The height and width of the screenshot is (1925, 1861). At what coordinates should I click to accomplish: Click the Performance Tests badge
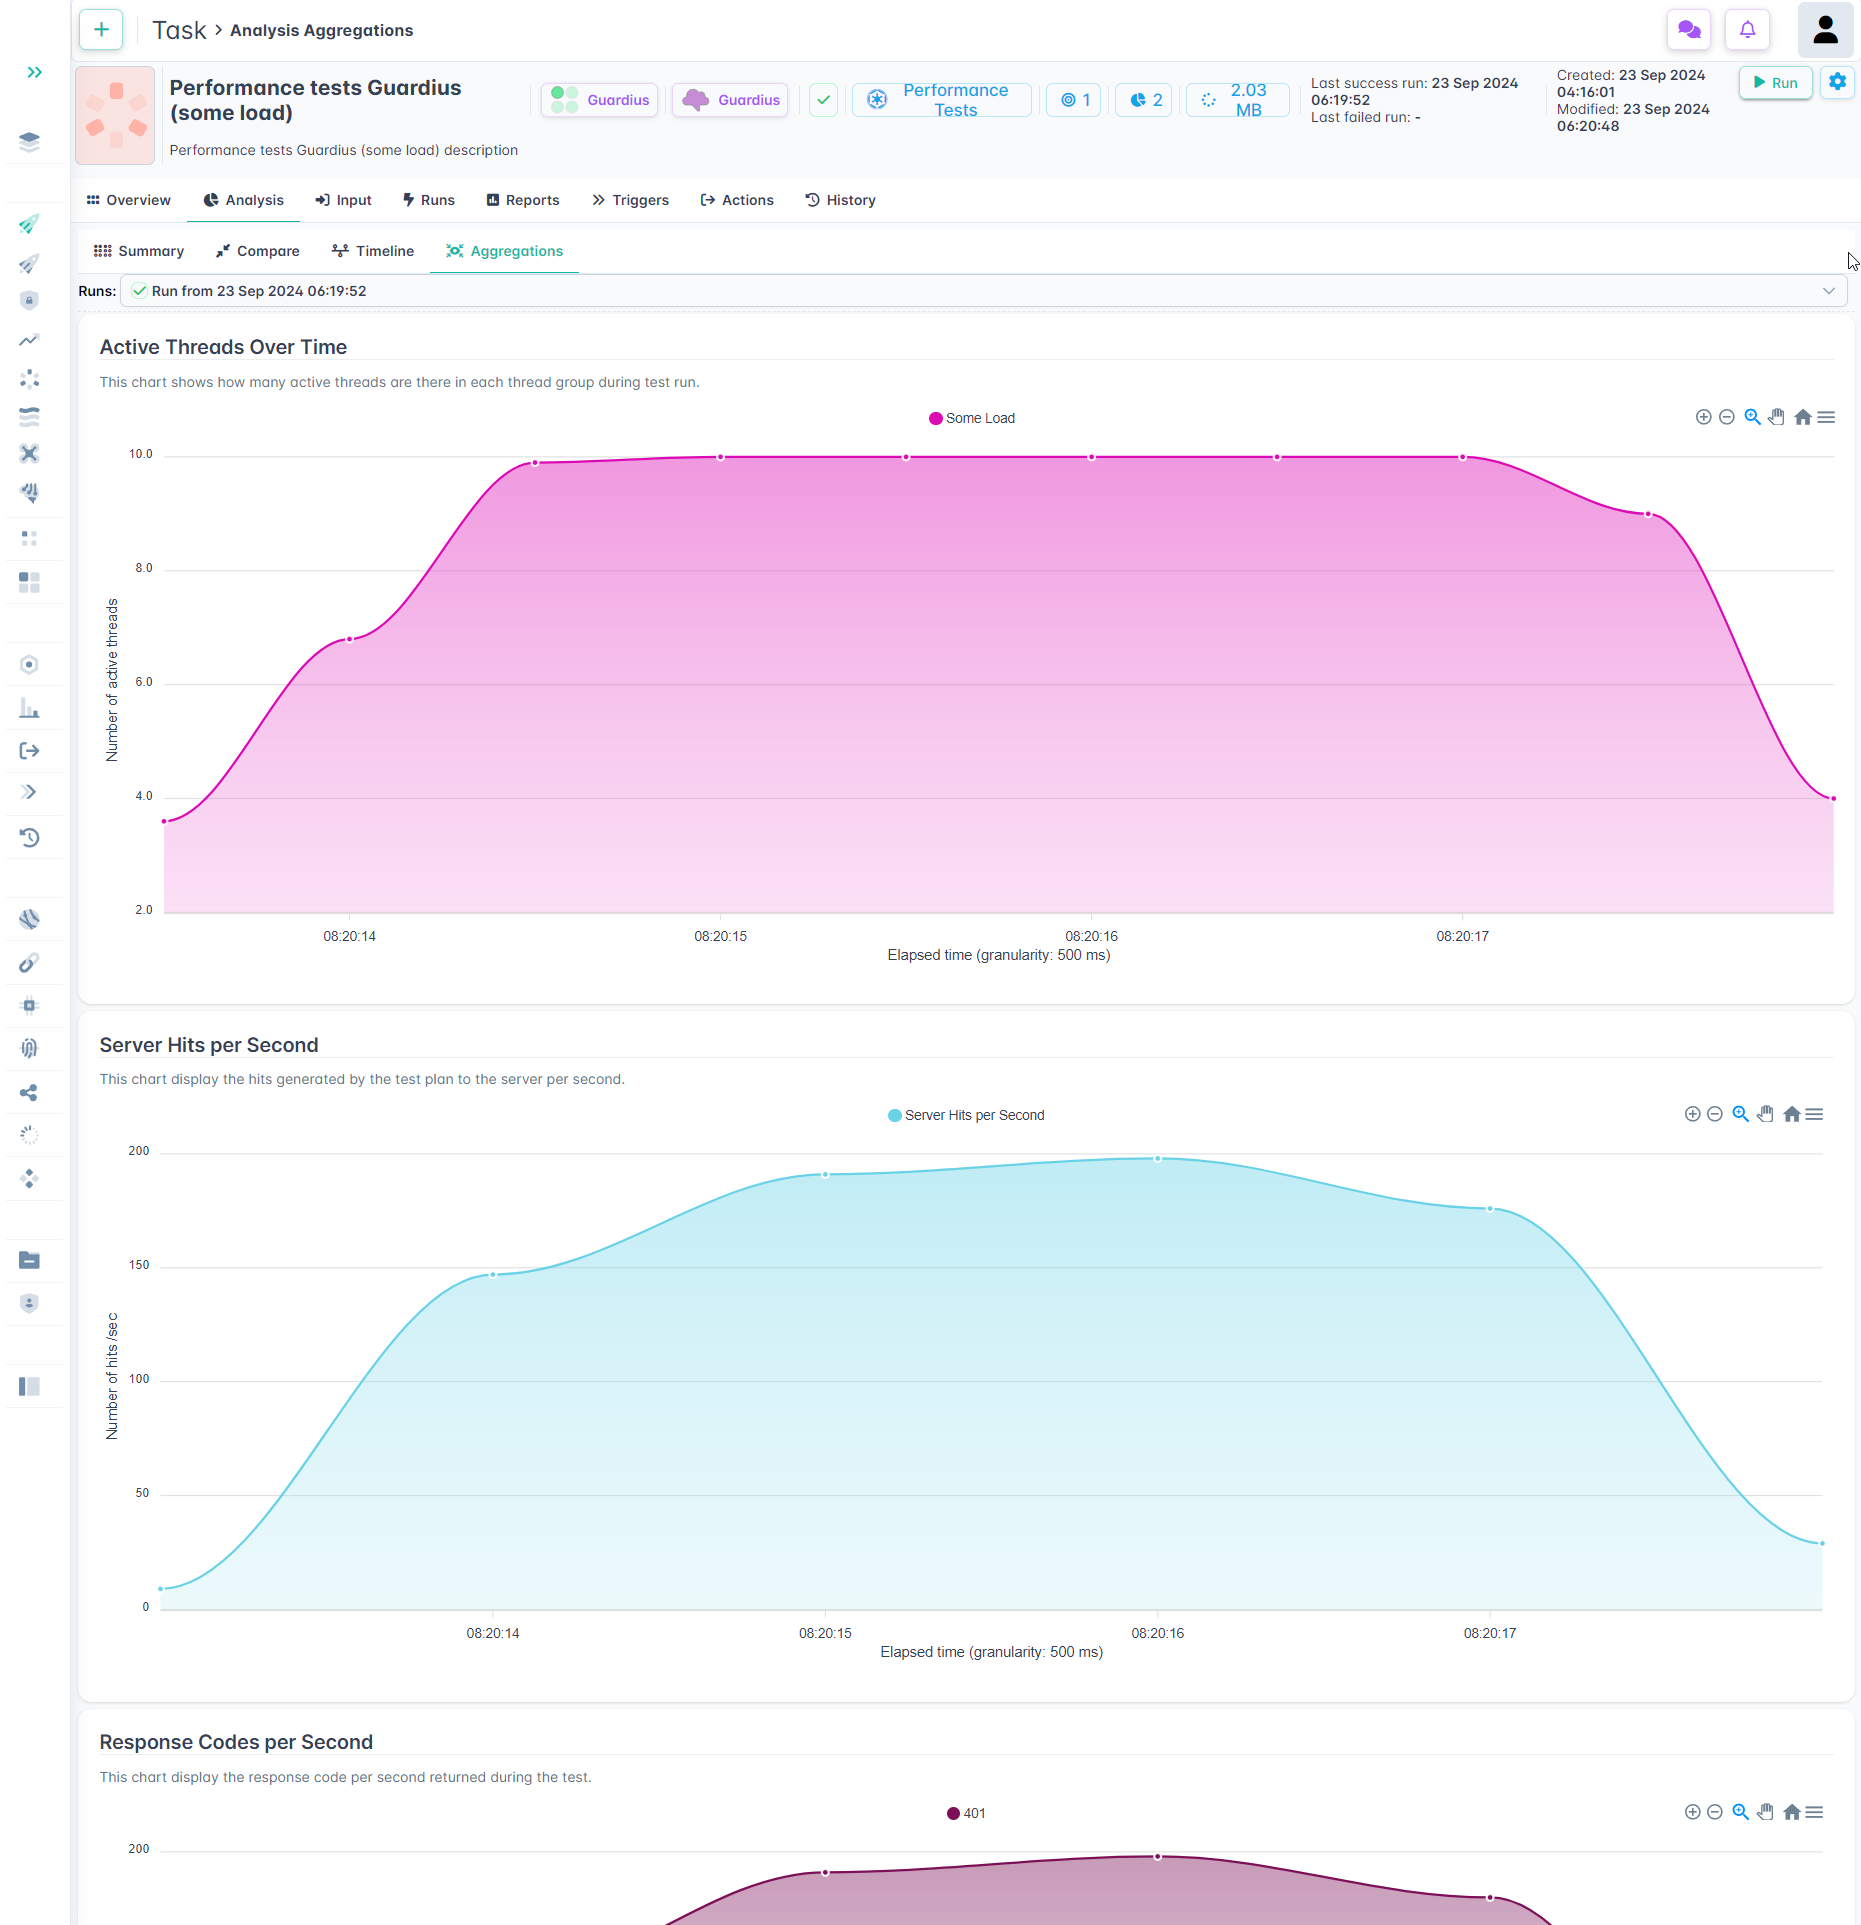tap(941, 100)
